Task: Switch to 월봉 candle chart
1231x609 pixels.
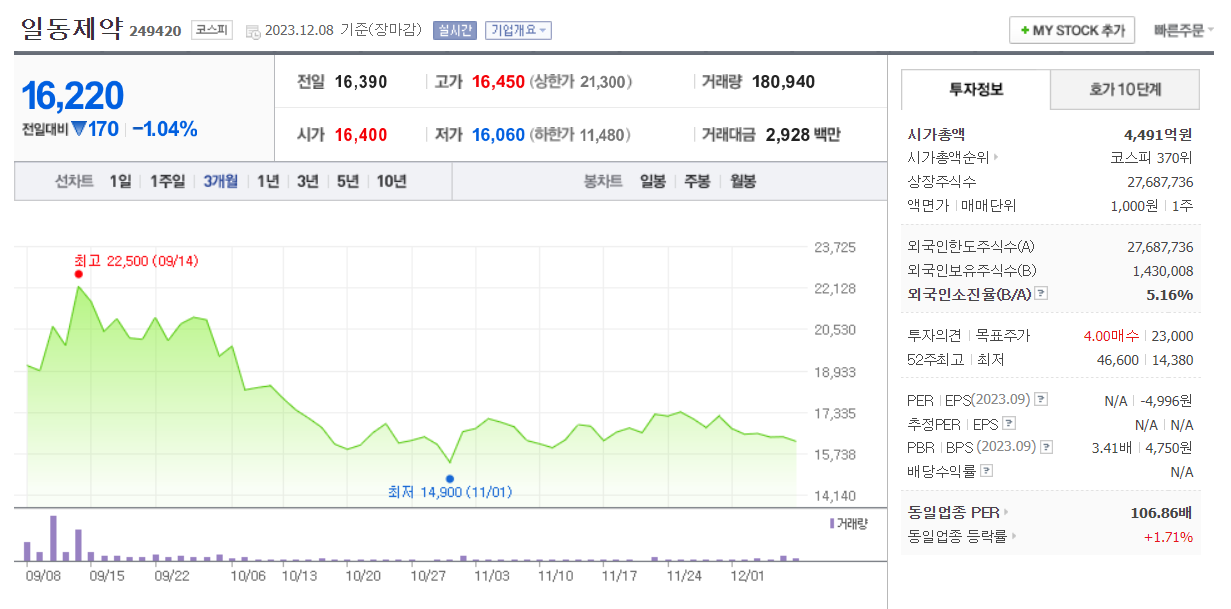Action: click(x=743, y=181)
